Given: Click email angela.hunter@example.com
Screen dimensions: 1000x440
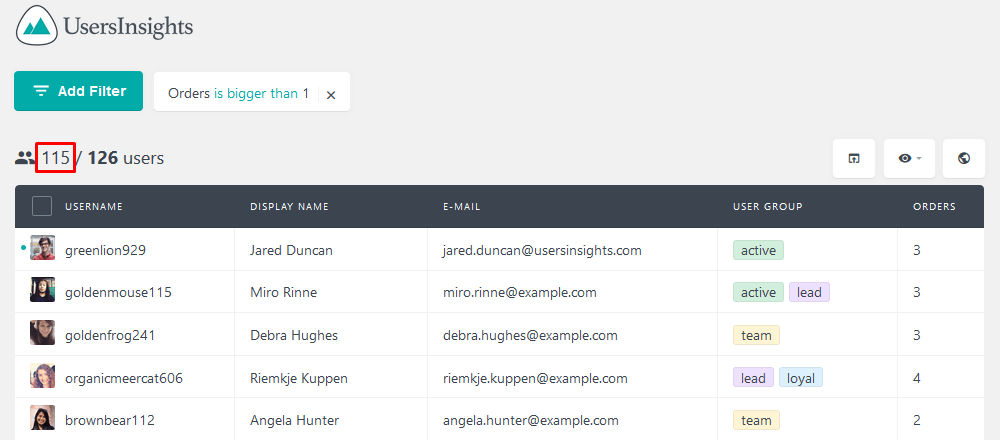Looking at the screenshot, I should point(531,421).
